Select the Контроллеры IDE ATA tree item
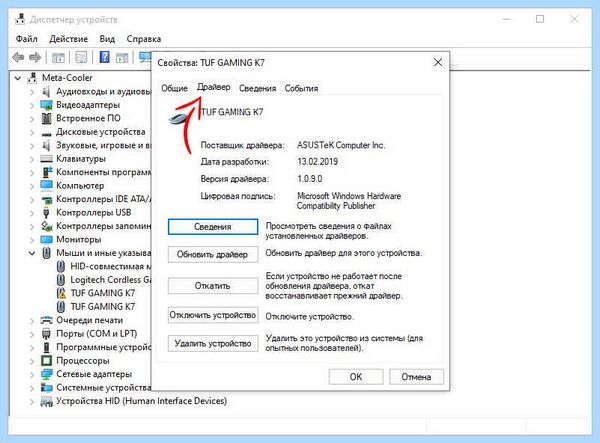The image size is (600, 443). click(104, 199)
